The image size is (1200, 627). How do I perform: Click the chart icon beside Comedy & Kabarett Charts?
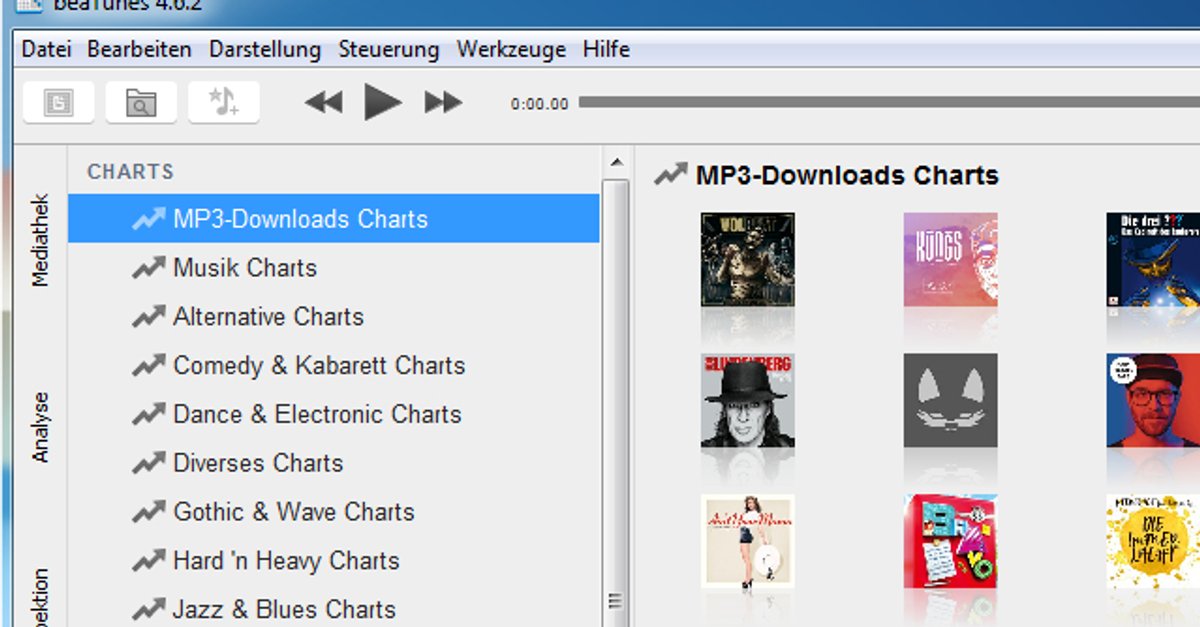click(148, 366)
